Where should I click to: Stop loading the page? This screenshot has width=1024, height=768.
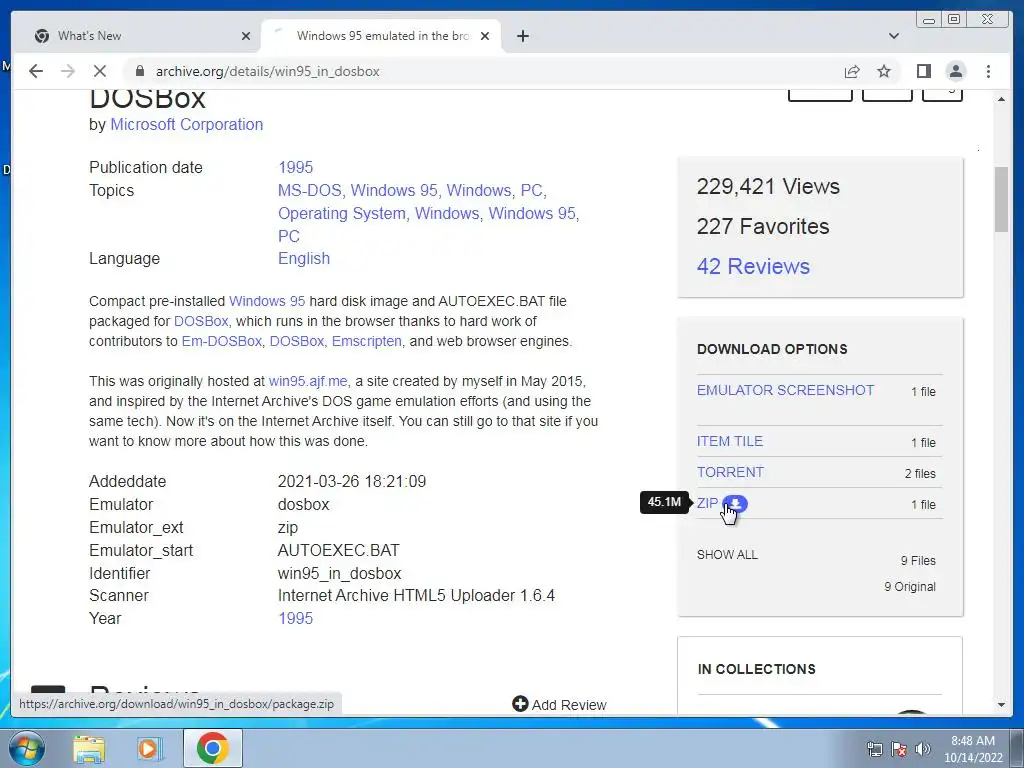[x=100, y=71]
